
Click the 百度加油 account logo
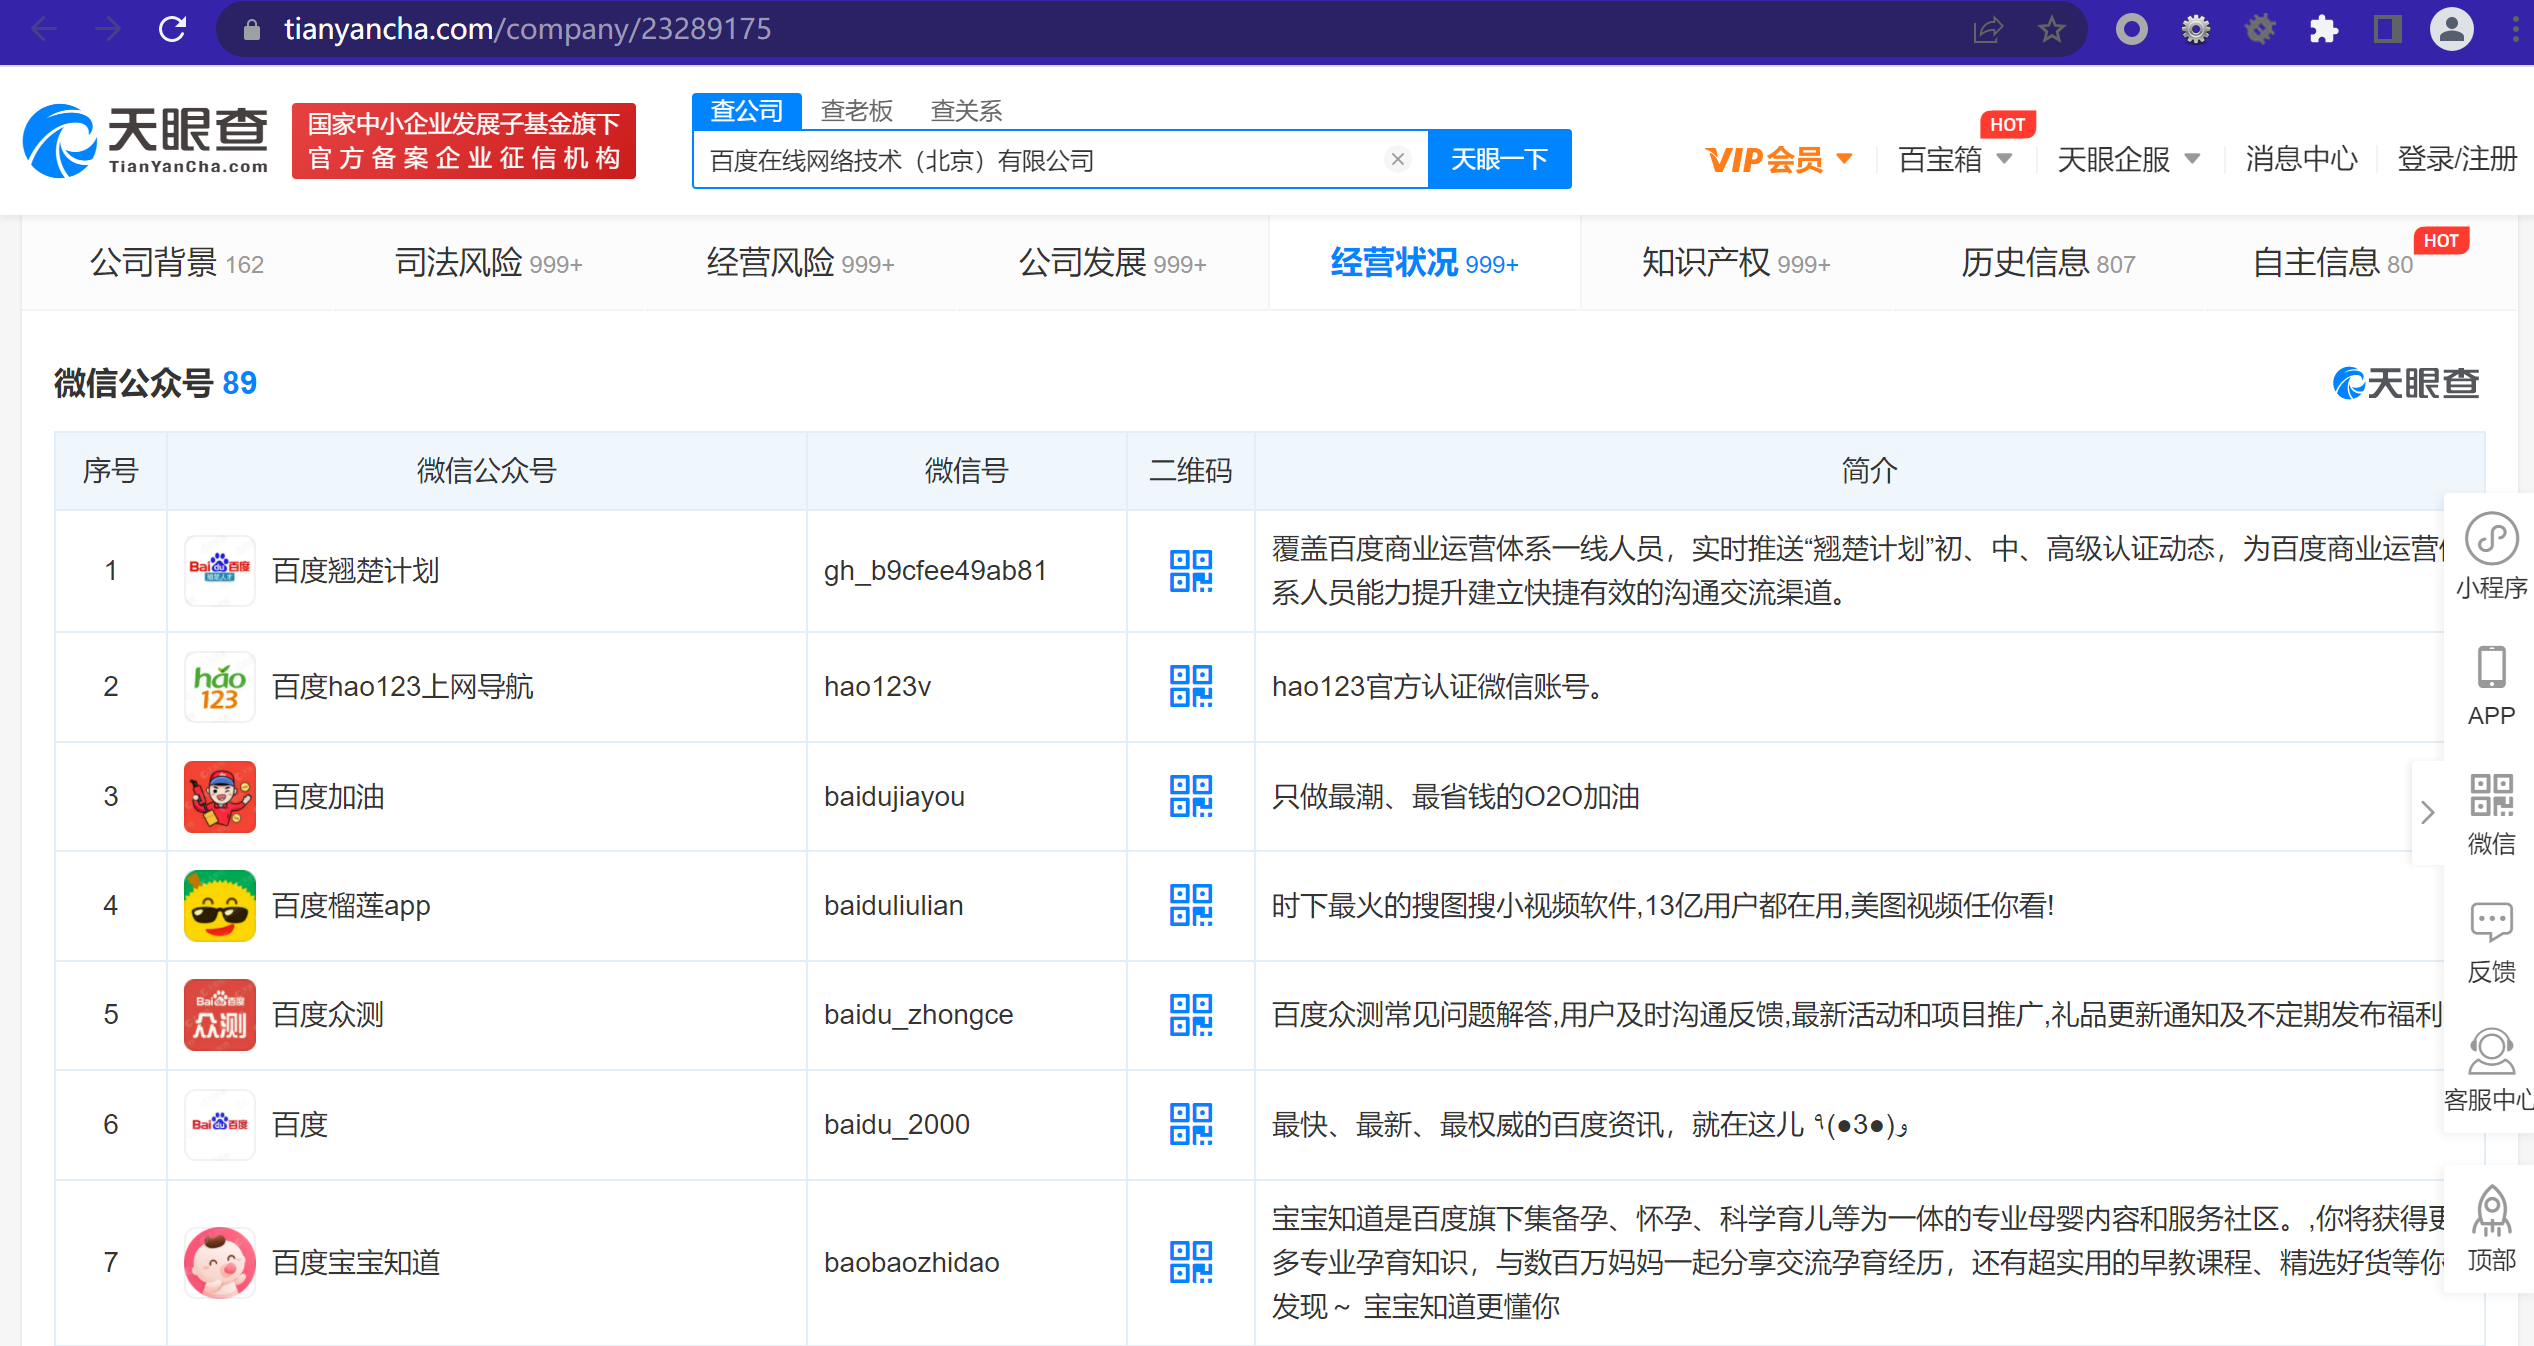(x=220, y=797)
